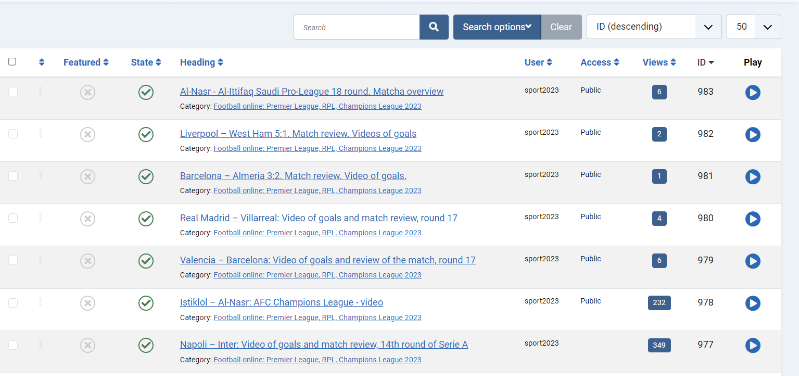The height and width of the screenshot is (376, 799).
Task: Check the select-all checkbox in header
Action: point(12,62)
